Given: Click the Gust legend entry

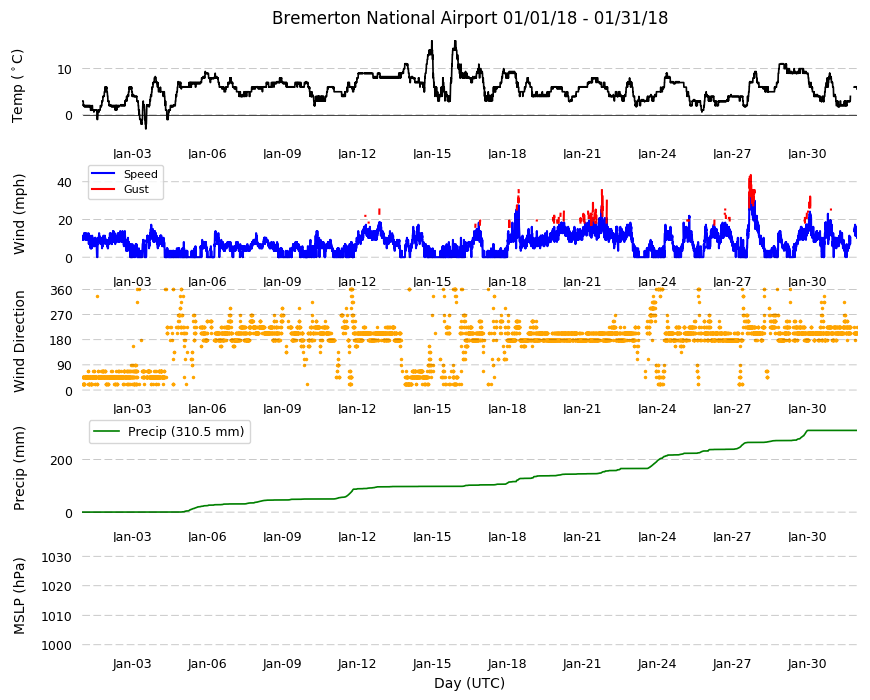Looking at the screenshot, I should [x=136, y=189].
